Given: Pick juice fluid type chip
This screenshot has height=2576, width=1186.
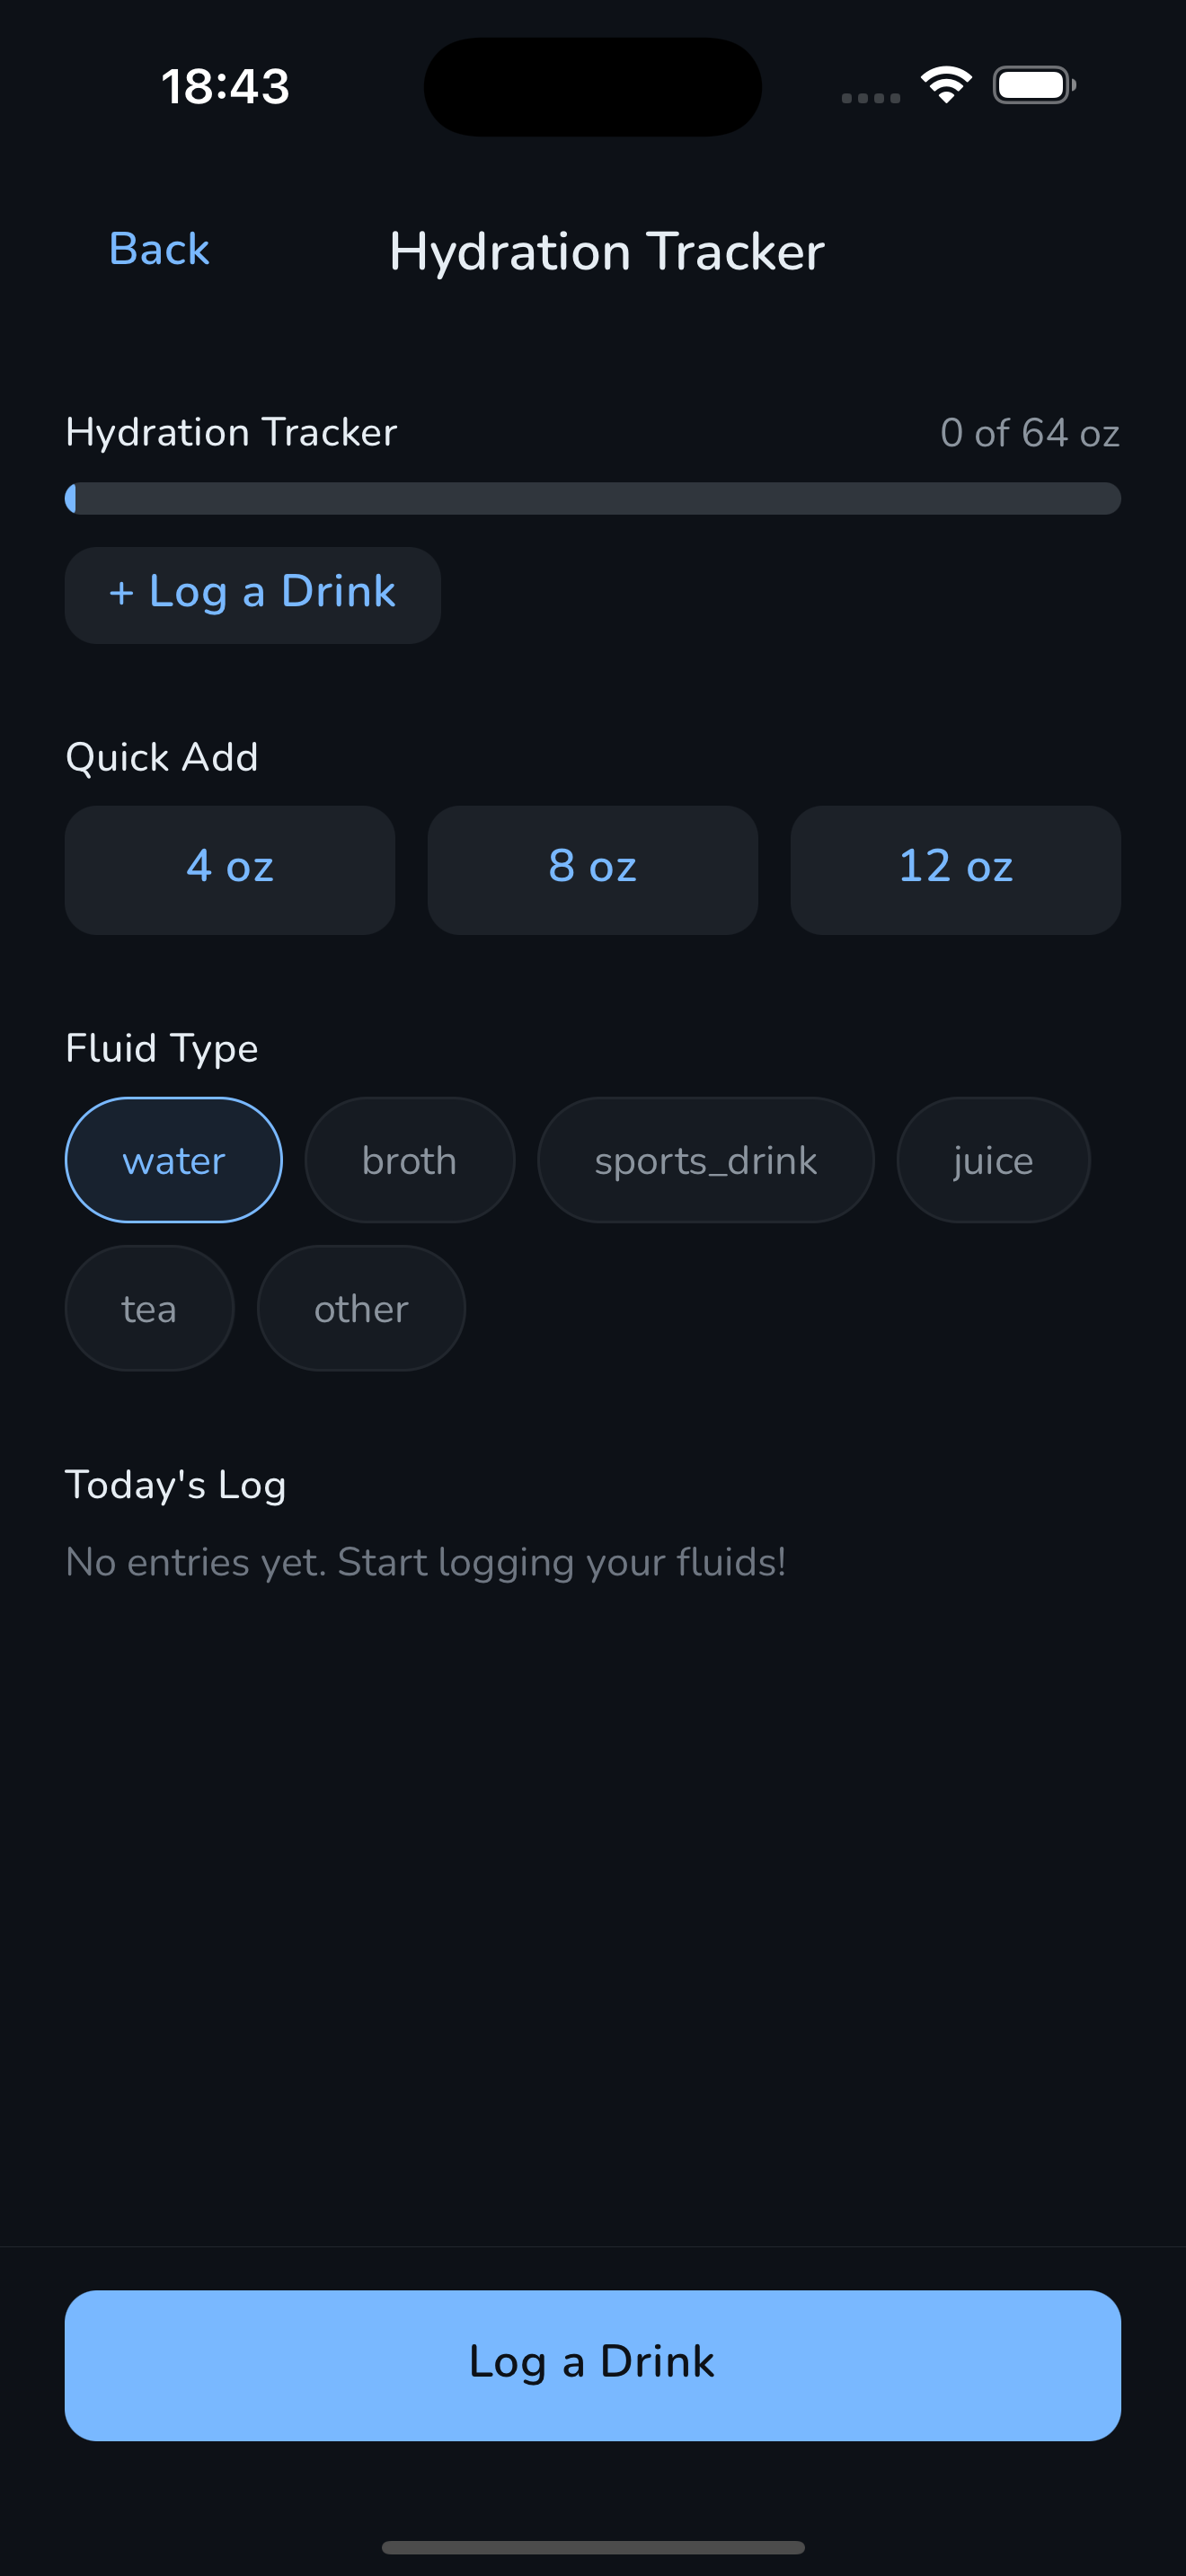Looking at the screenshot, I should point(992,1160).
